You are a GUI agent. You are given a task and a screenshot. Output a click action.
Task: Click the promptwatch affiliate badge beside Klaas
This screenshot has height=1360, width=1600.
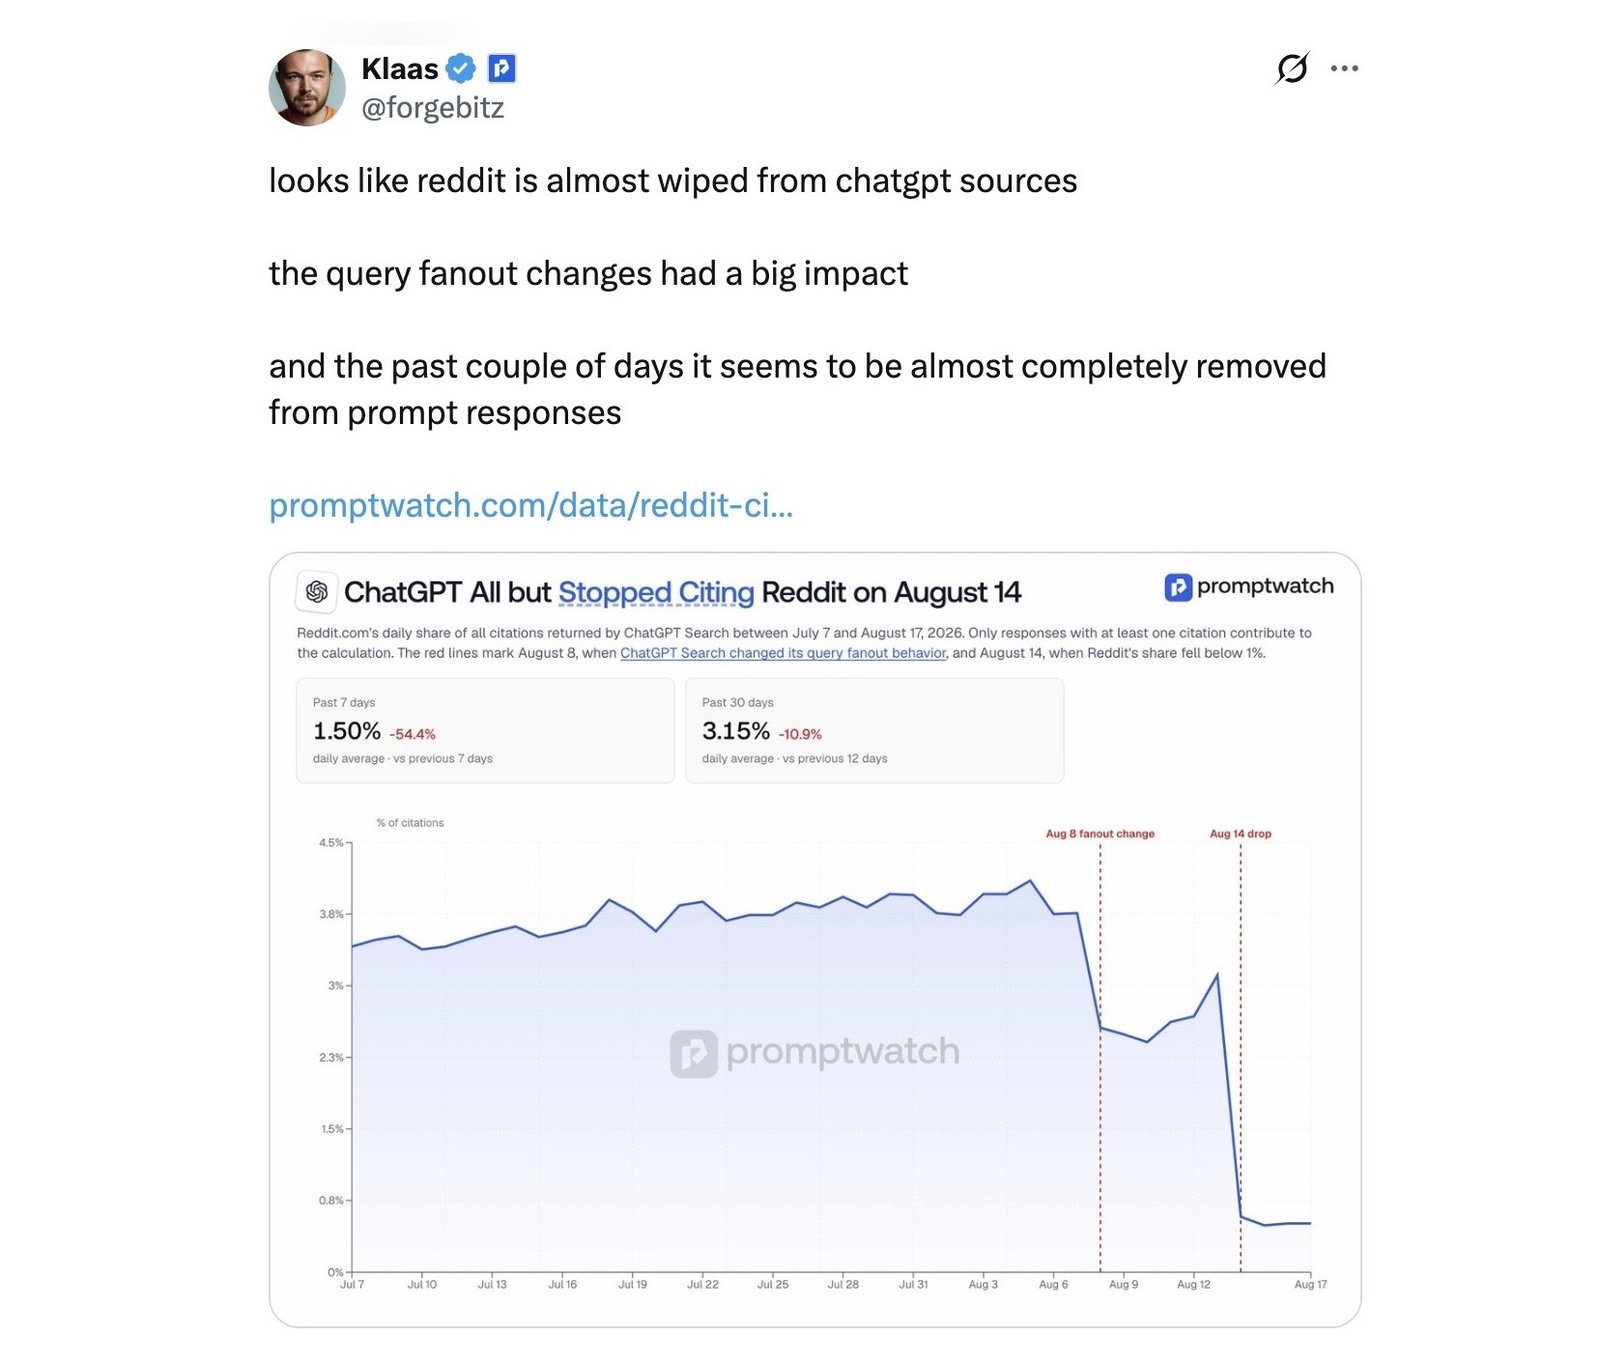click(x=501, y=69)
